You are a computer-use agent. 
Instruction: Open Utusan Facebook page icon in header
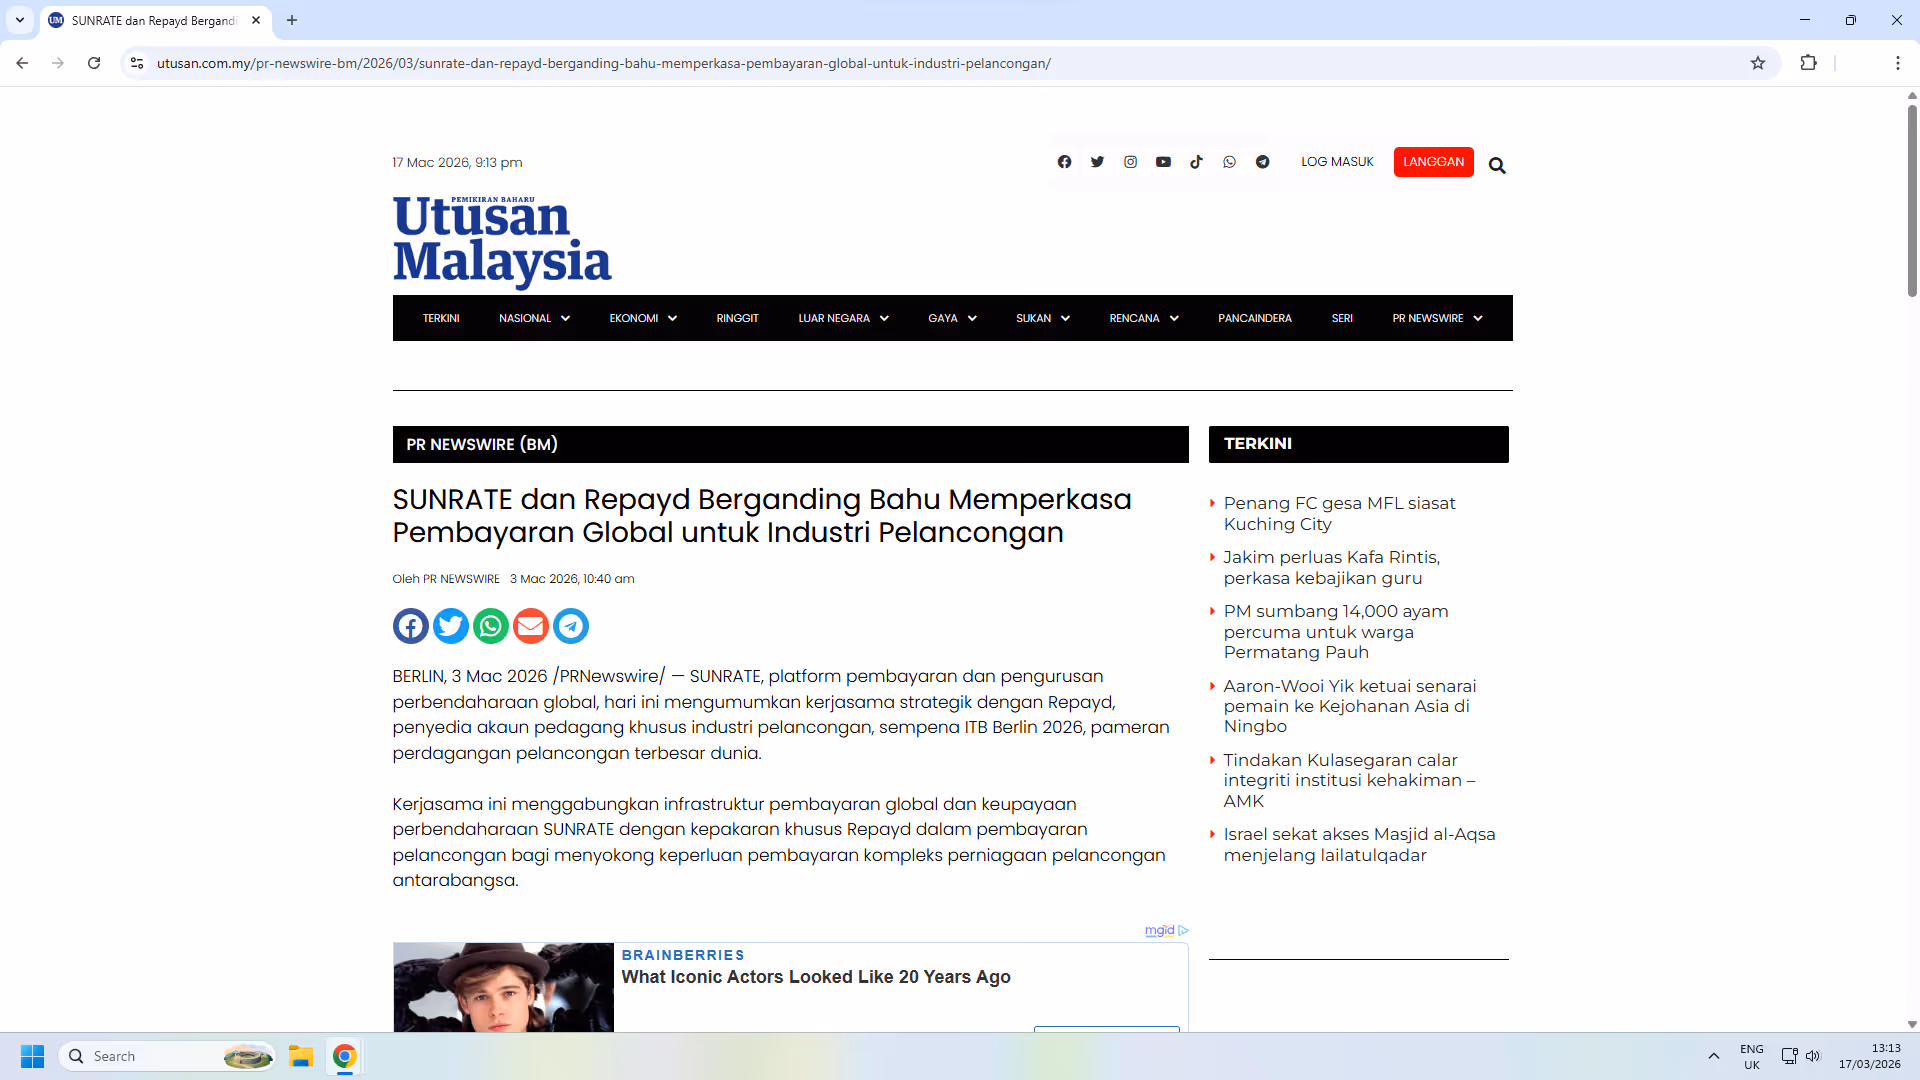[x=1064, y=162]
